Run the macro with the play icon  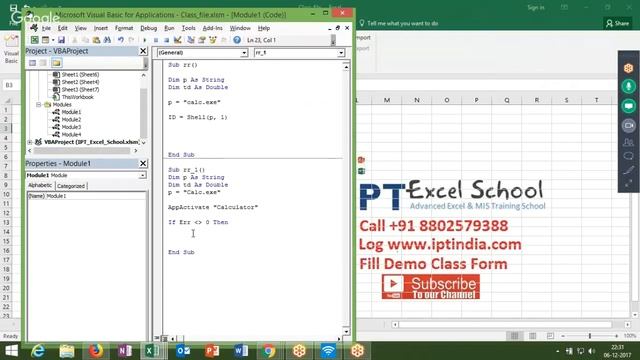click(144, 40)
